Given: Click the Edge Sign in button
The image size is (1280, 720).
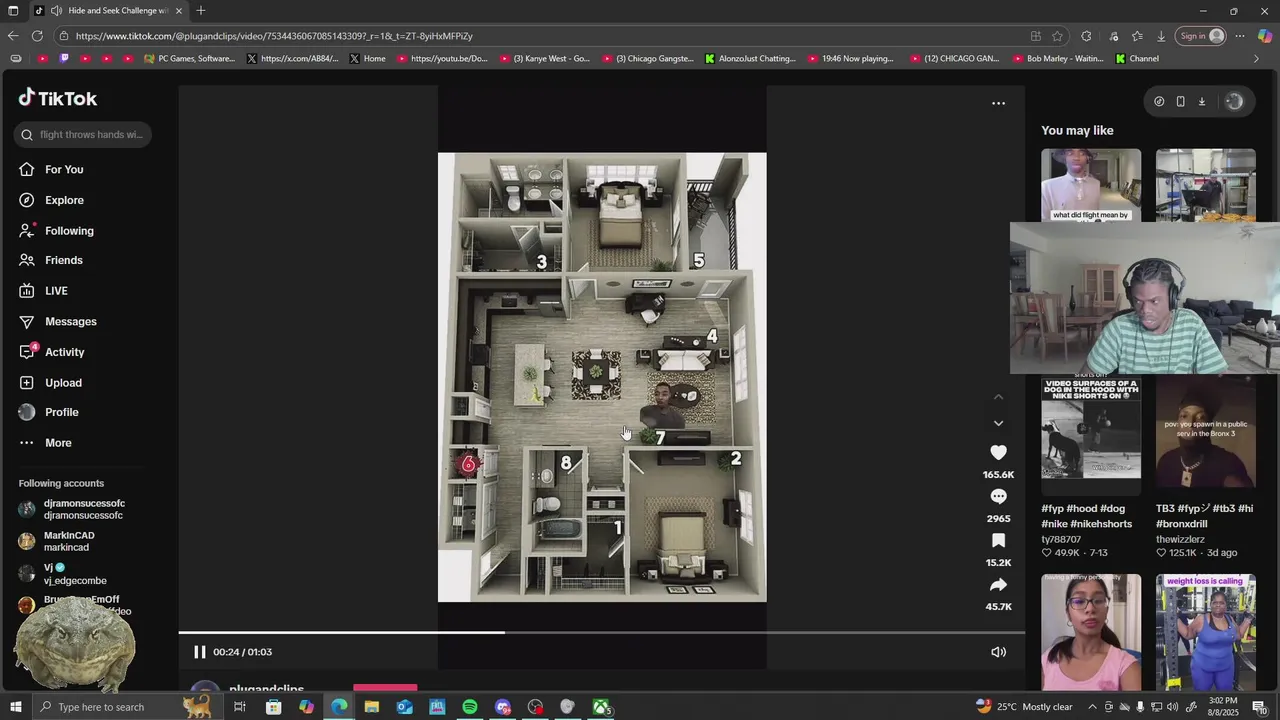Looking at the screenshot, I should pos(1201,36).
